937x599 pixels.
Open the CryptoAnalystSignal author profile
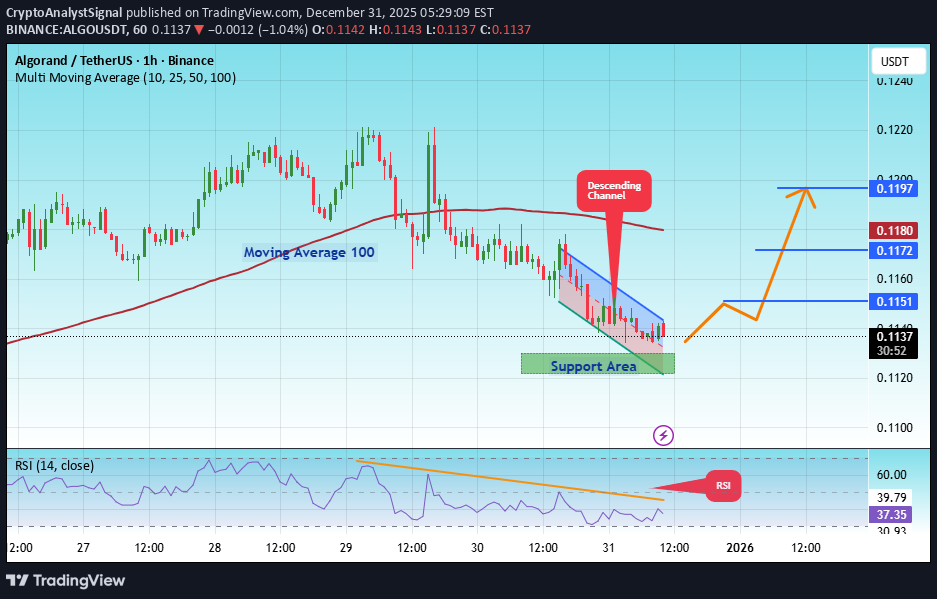64,13
